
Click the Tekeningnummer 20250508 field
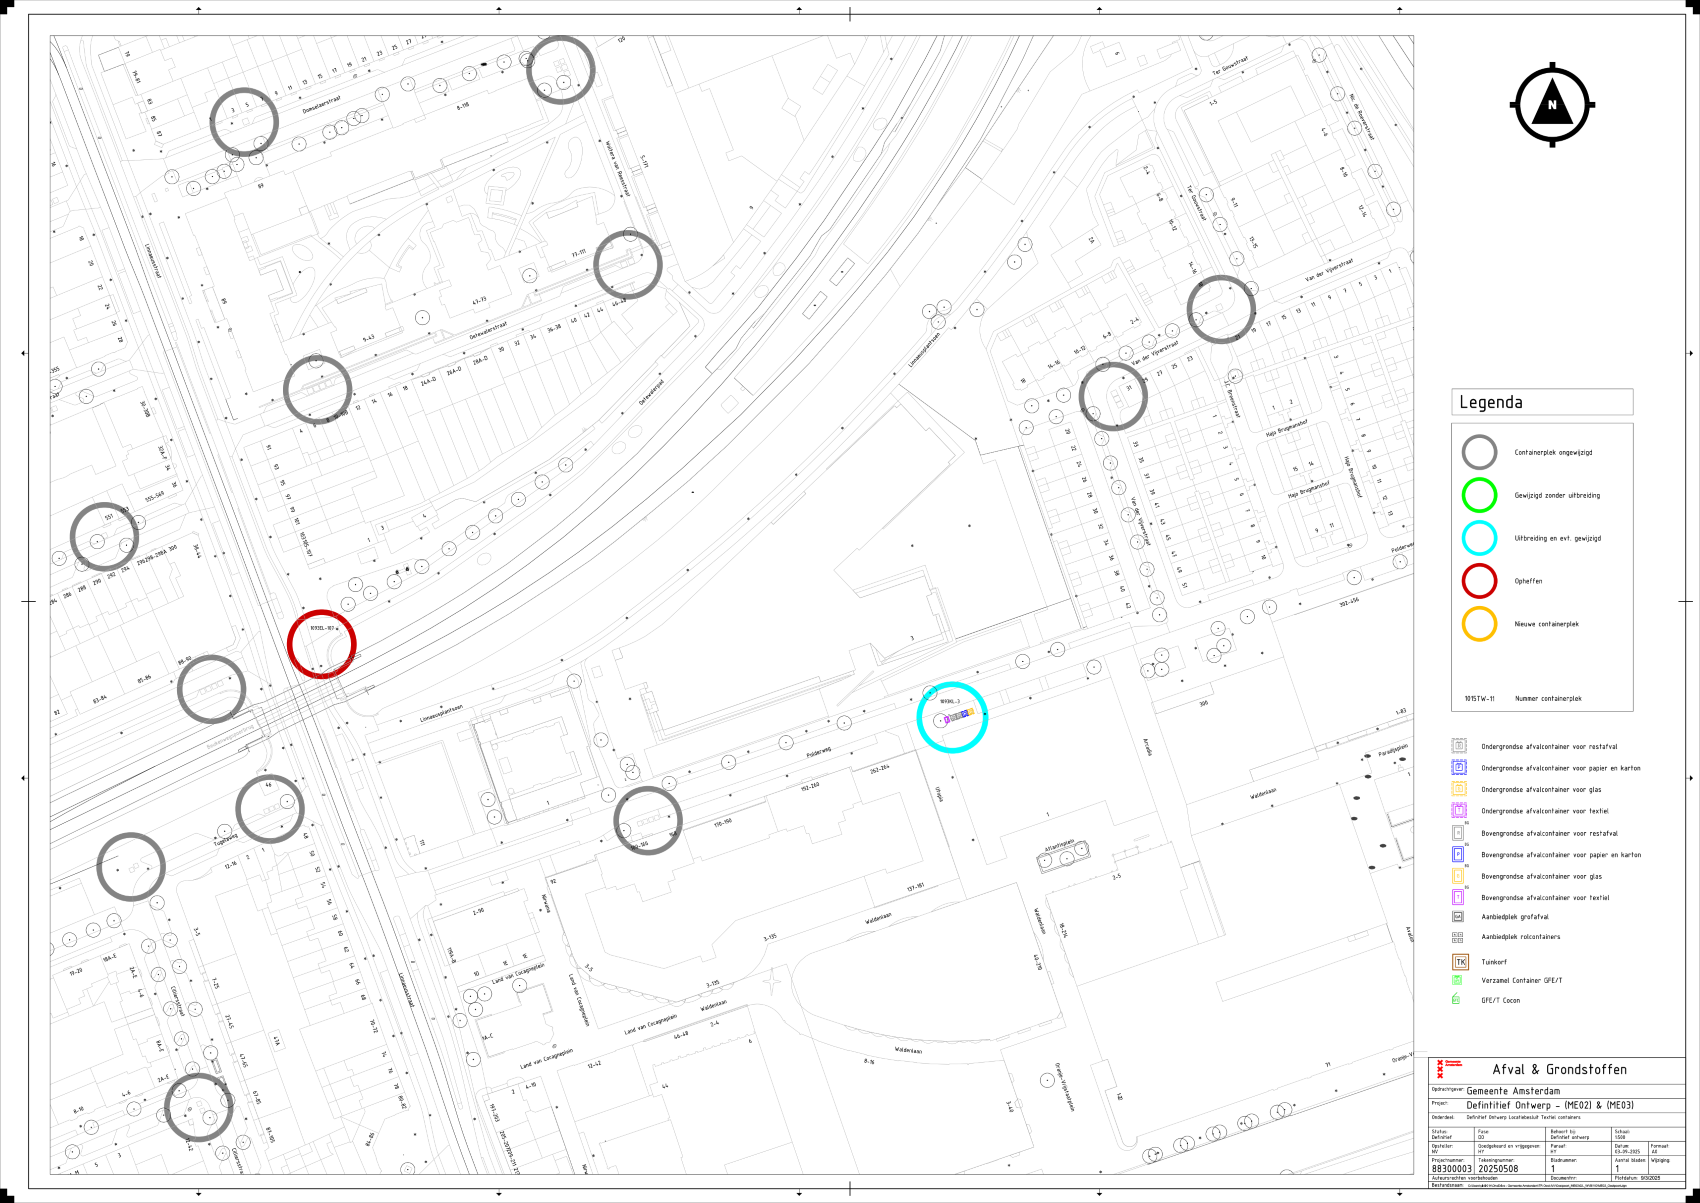pos(1498,1168)
